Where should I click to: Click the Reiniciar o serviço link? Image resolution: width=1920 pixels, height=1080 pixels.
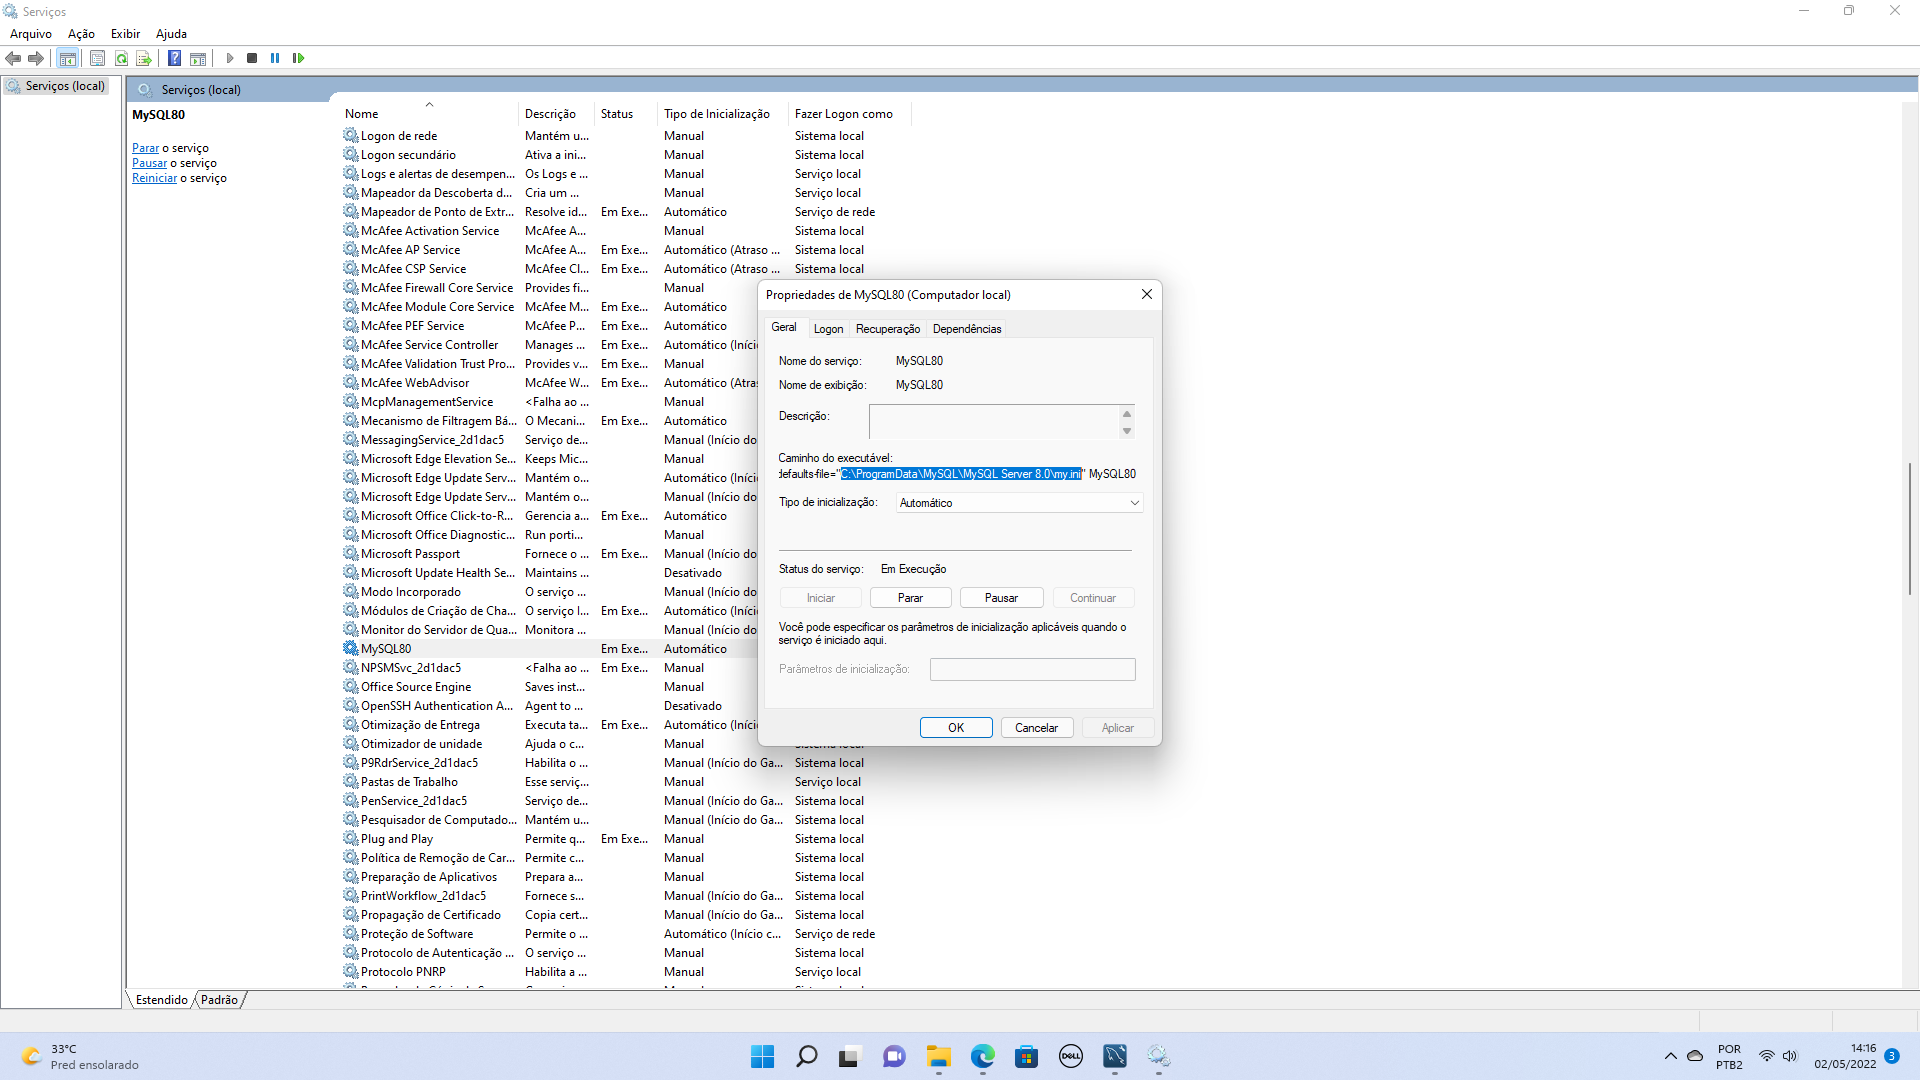tap(154, 178)
